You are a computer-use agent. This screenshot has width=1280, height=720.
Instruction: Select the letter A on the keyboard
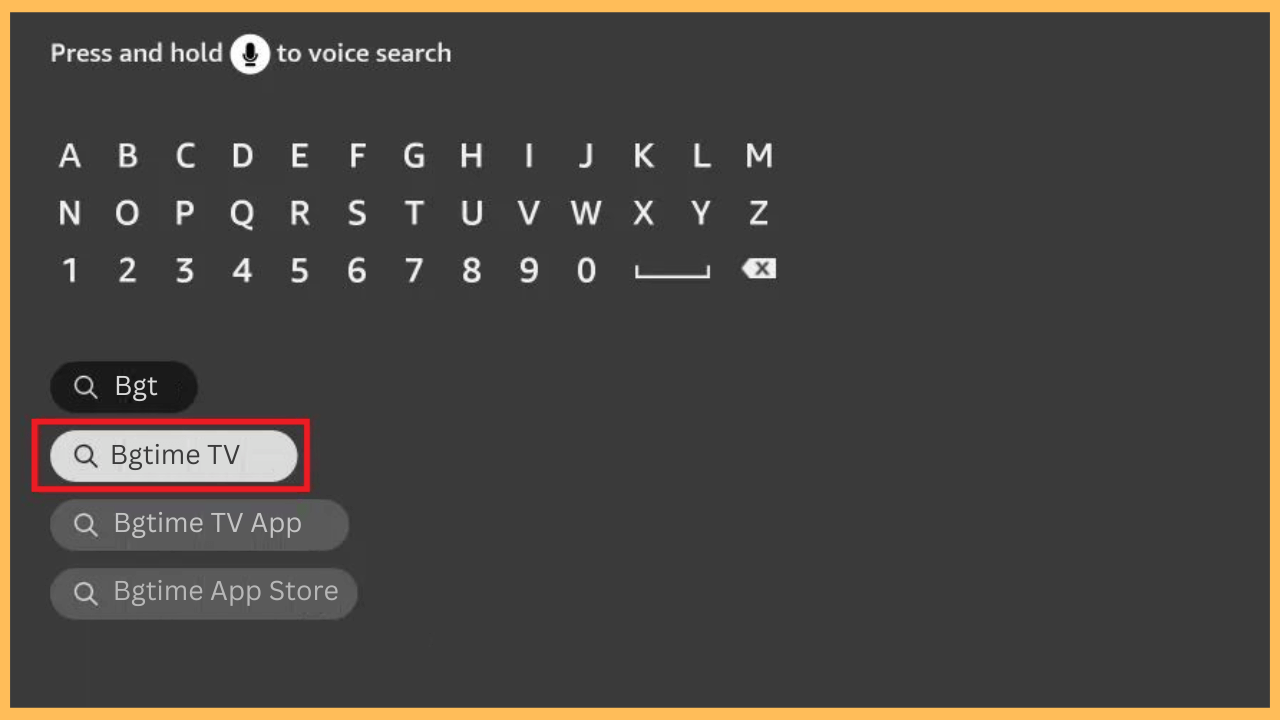click(69, 156)
